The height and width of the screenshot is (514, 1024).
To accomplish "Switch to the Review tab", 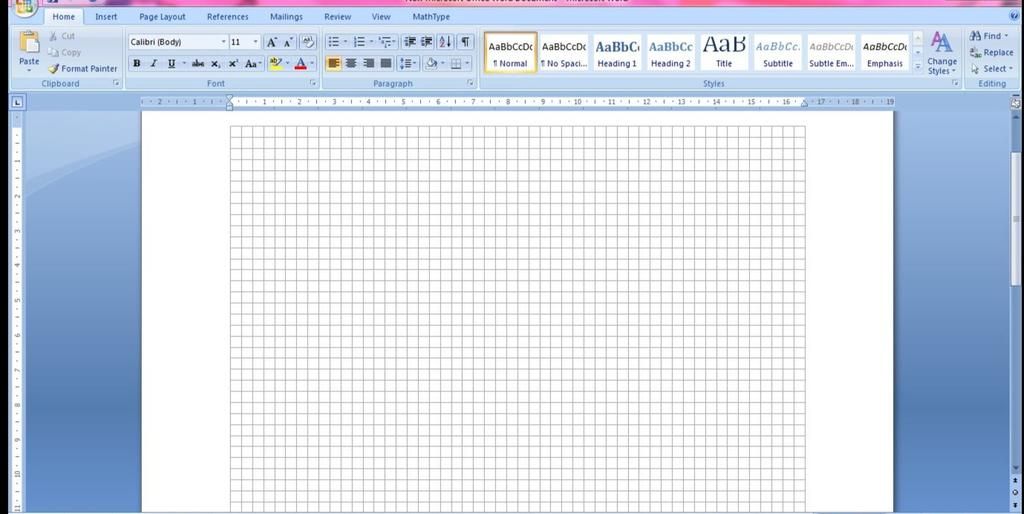I will point(338,17).
